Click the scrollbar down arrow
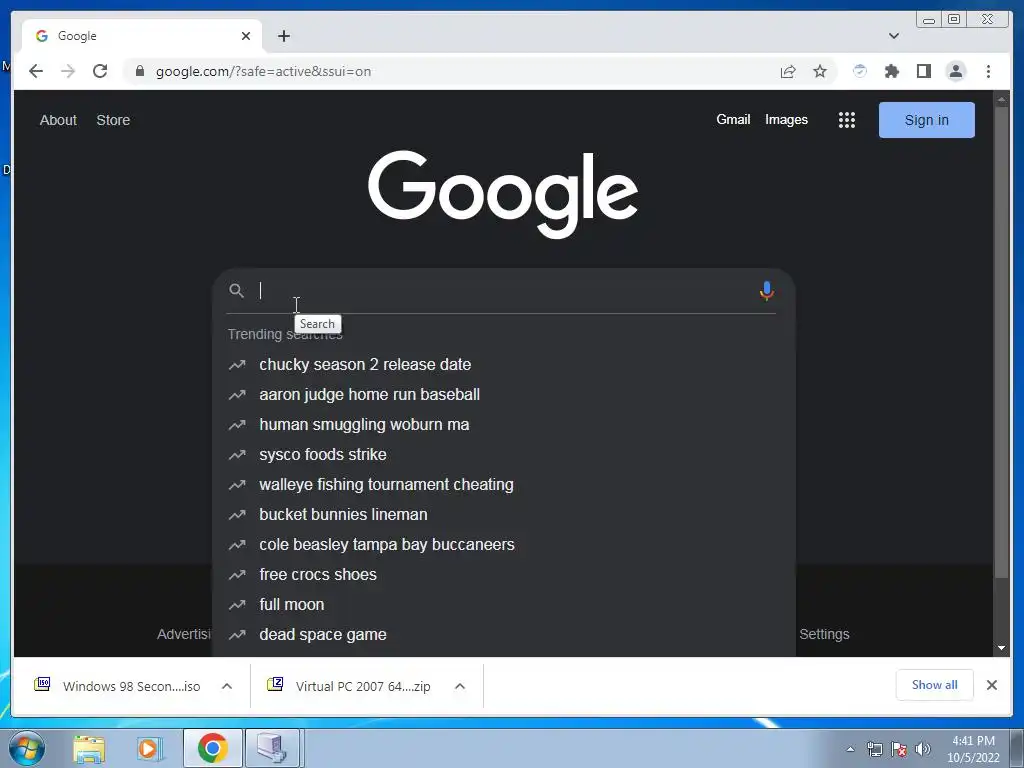Image resolution: width=1024 pixels, height=768 pixels. point(1001,648)
